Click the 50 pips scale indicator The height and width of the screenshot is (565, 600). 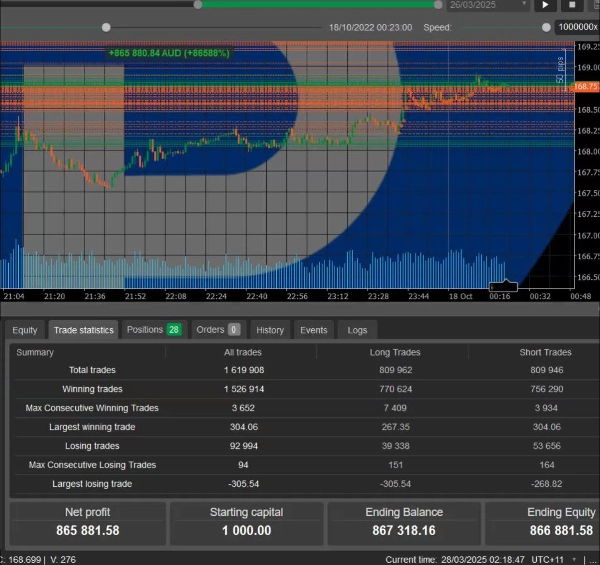click(x=560, y=70)
